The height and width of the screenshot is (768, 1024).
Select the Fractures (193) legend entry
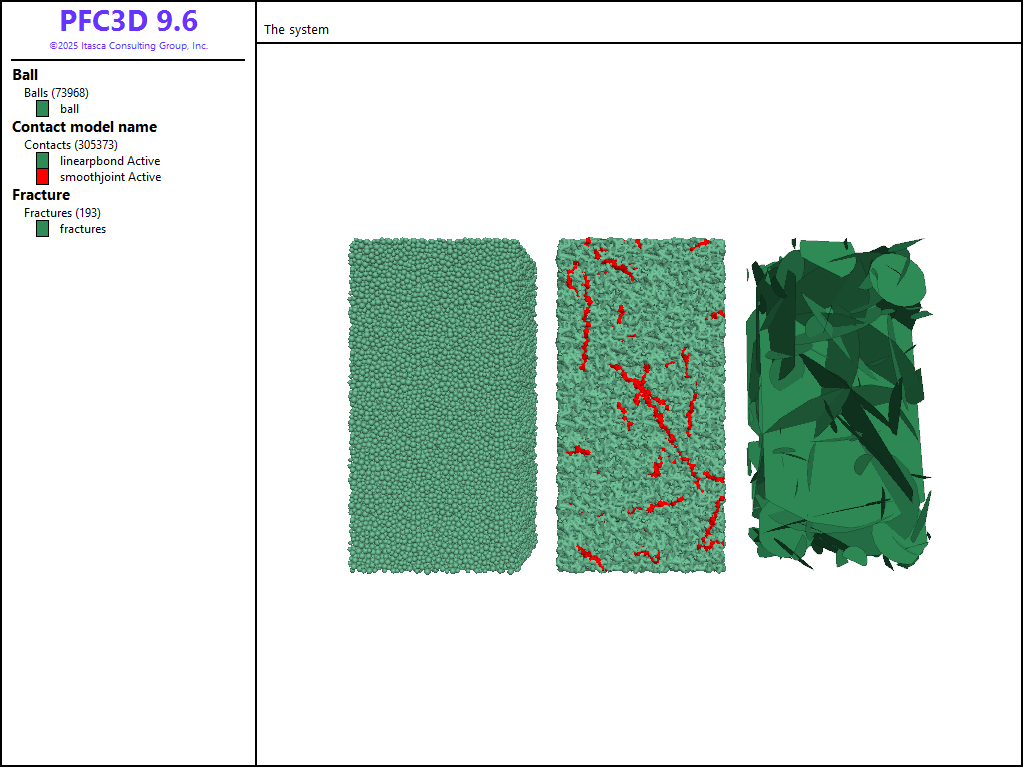(x=62, y=213)
